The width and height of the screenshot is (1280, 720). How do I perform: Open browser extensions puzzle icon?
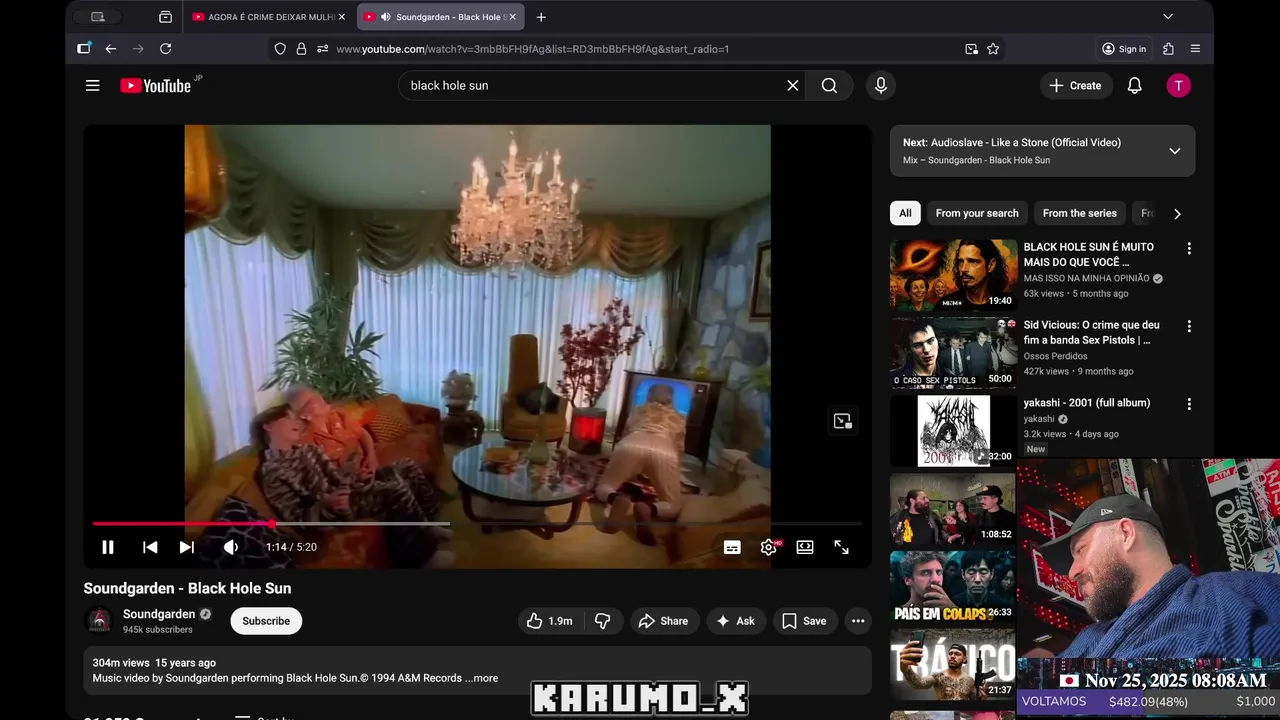1168,49
